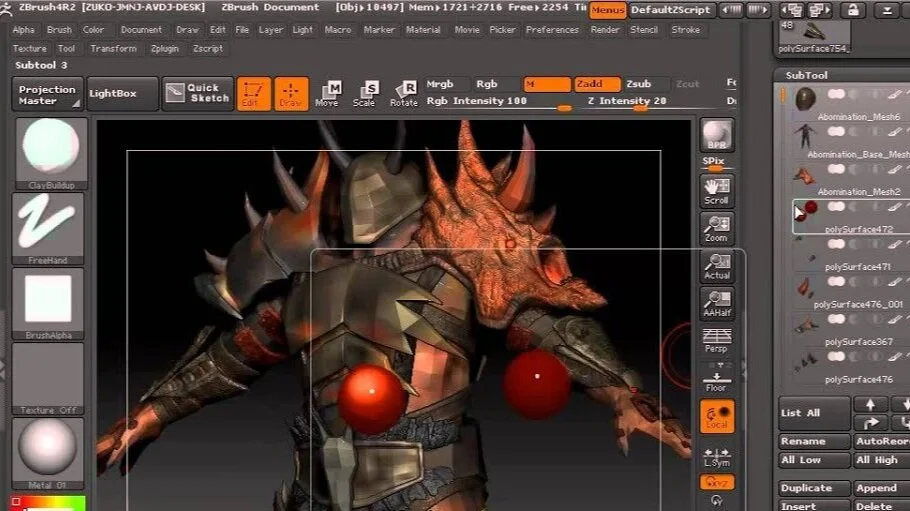Render with the BPR button
Image resolution: width=910 pixels, height=511 pixels.
click(x=717, y=135)
